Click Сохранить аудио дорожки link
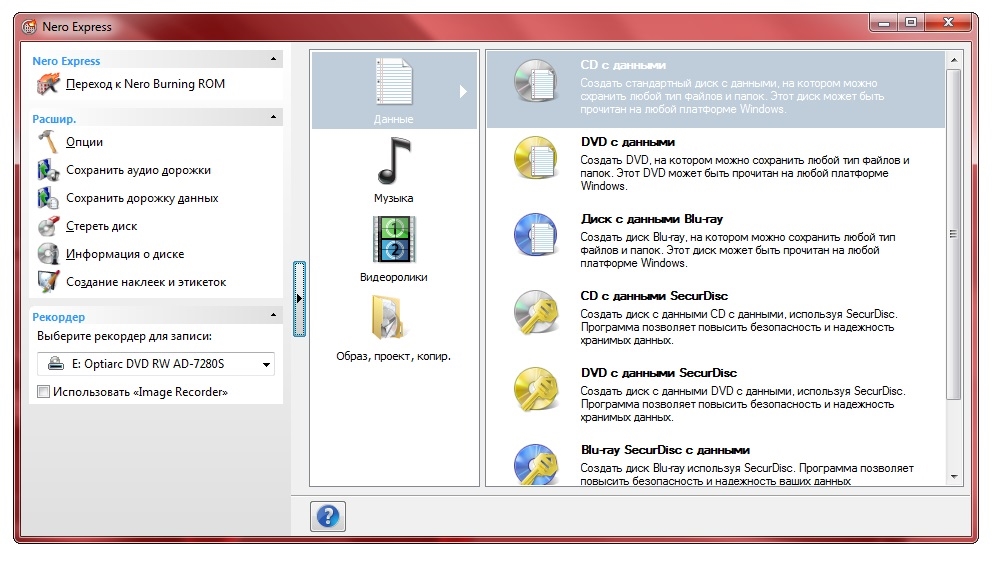Viewport: 996px width, 563px height. (x=138, y=170)
